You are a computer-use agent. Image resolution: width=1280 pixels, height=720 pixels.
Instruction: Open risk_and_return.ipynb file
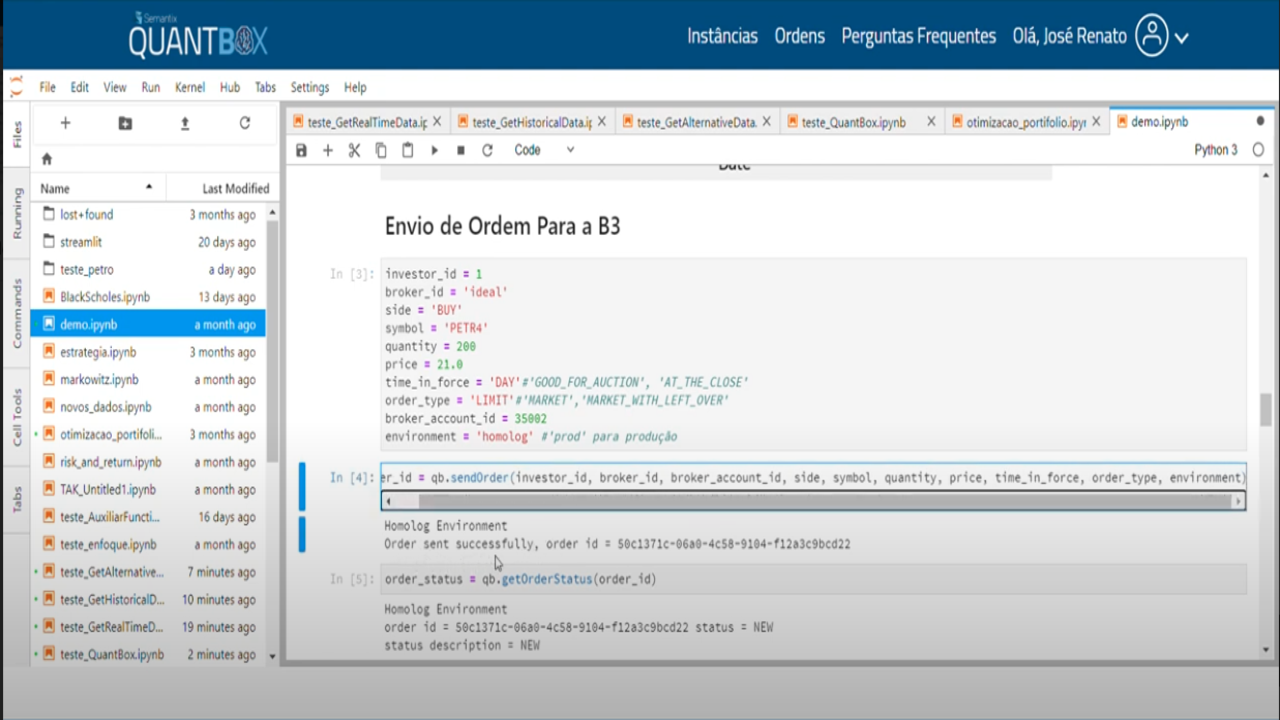click(150, 462)
